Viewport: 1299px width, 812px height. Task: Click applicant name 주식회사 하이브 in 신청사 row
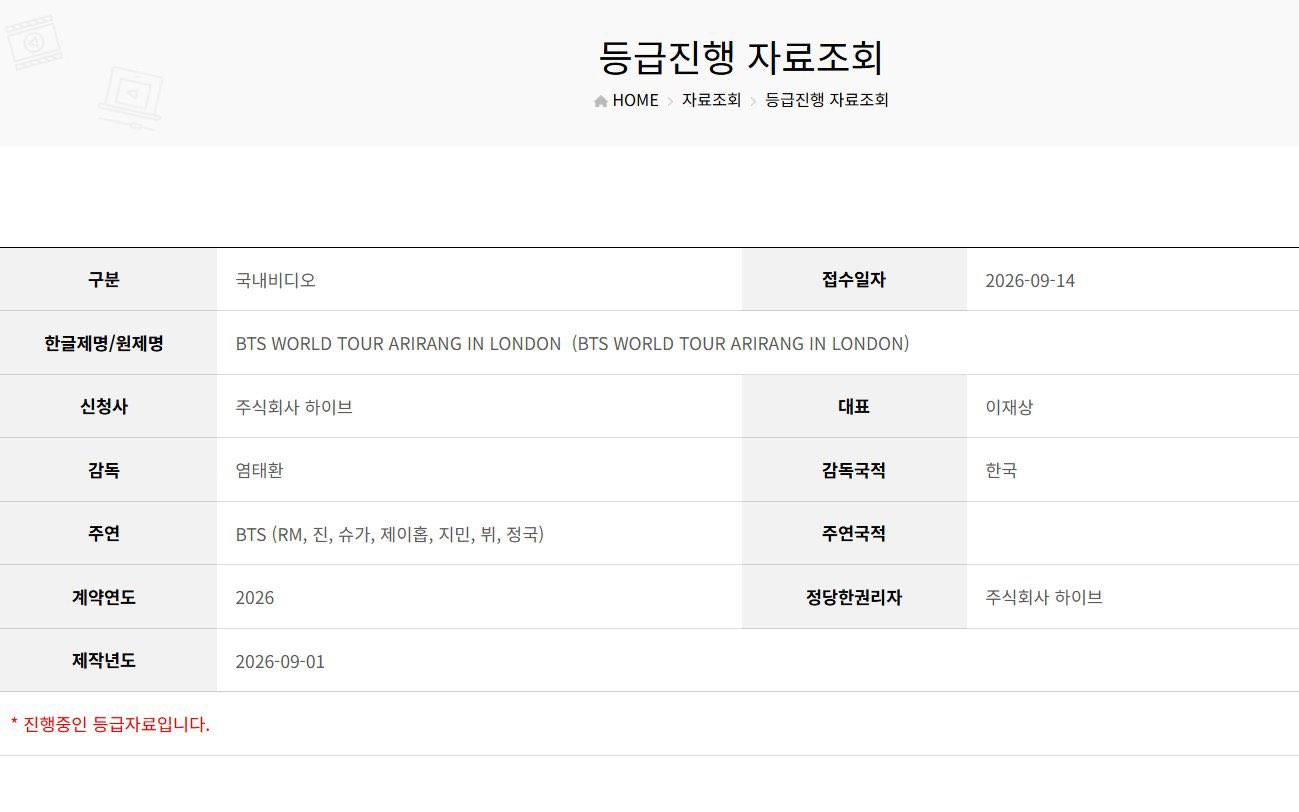(x=294, y=407)
